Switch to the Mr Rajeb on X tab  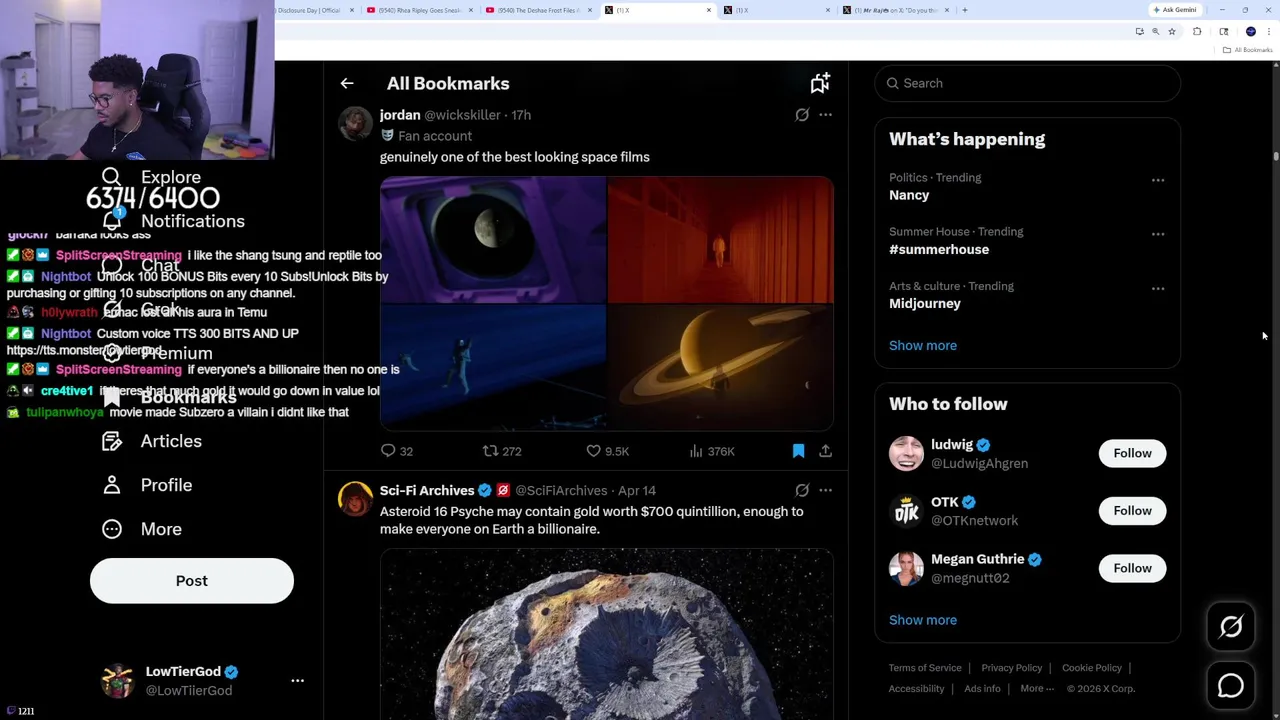click(x=896, y=10)
